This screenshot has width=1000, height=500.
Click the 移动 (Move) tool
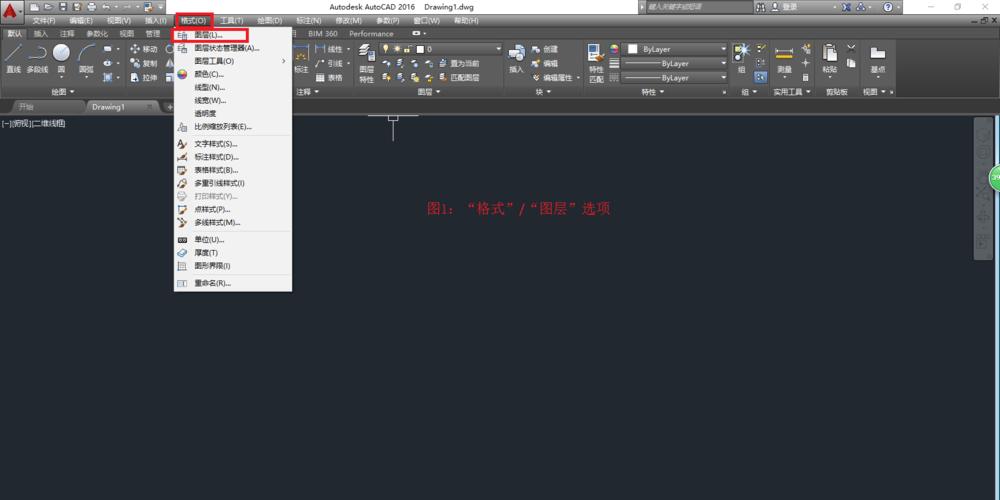click(x=143, y=49)
